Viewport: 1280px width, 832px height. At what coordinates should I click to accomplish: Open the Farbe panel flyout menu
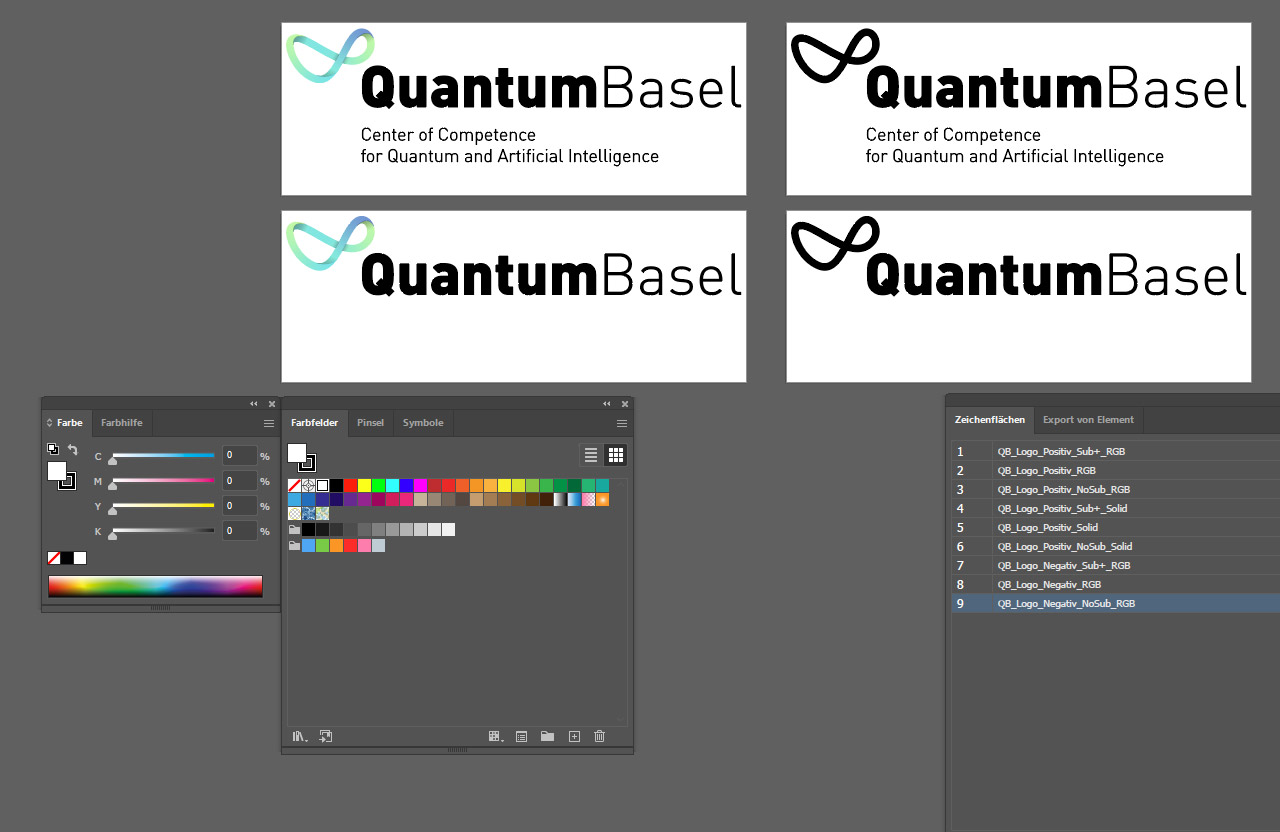click(268, 423)
